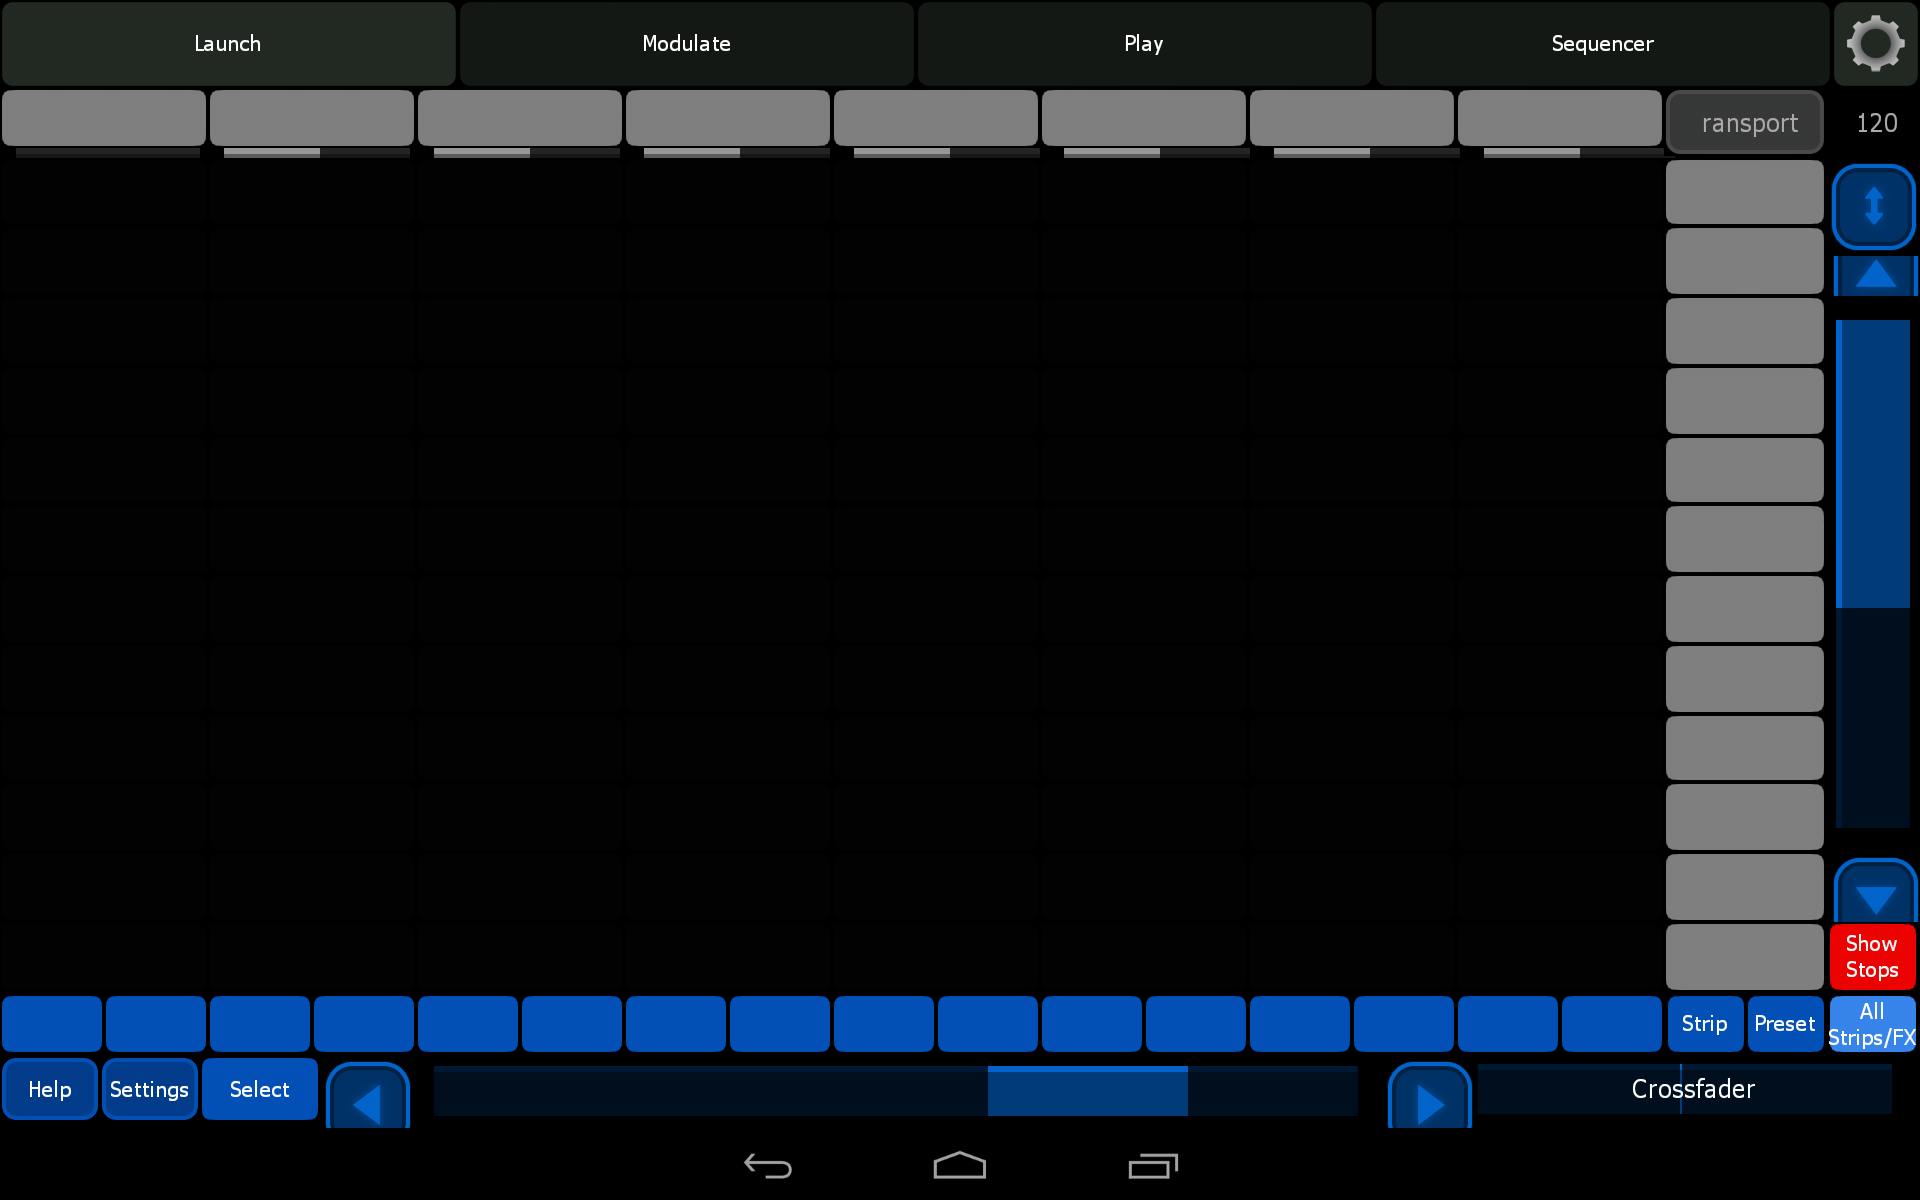Click the BPM value input field
The height and width of the screenshot is (1200, 1920).
(1876, 123)
